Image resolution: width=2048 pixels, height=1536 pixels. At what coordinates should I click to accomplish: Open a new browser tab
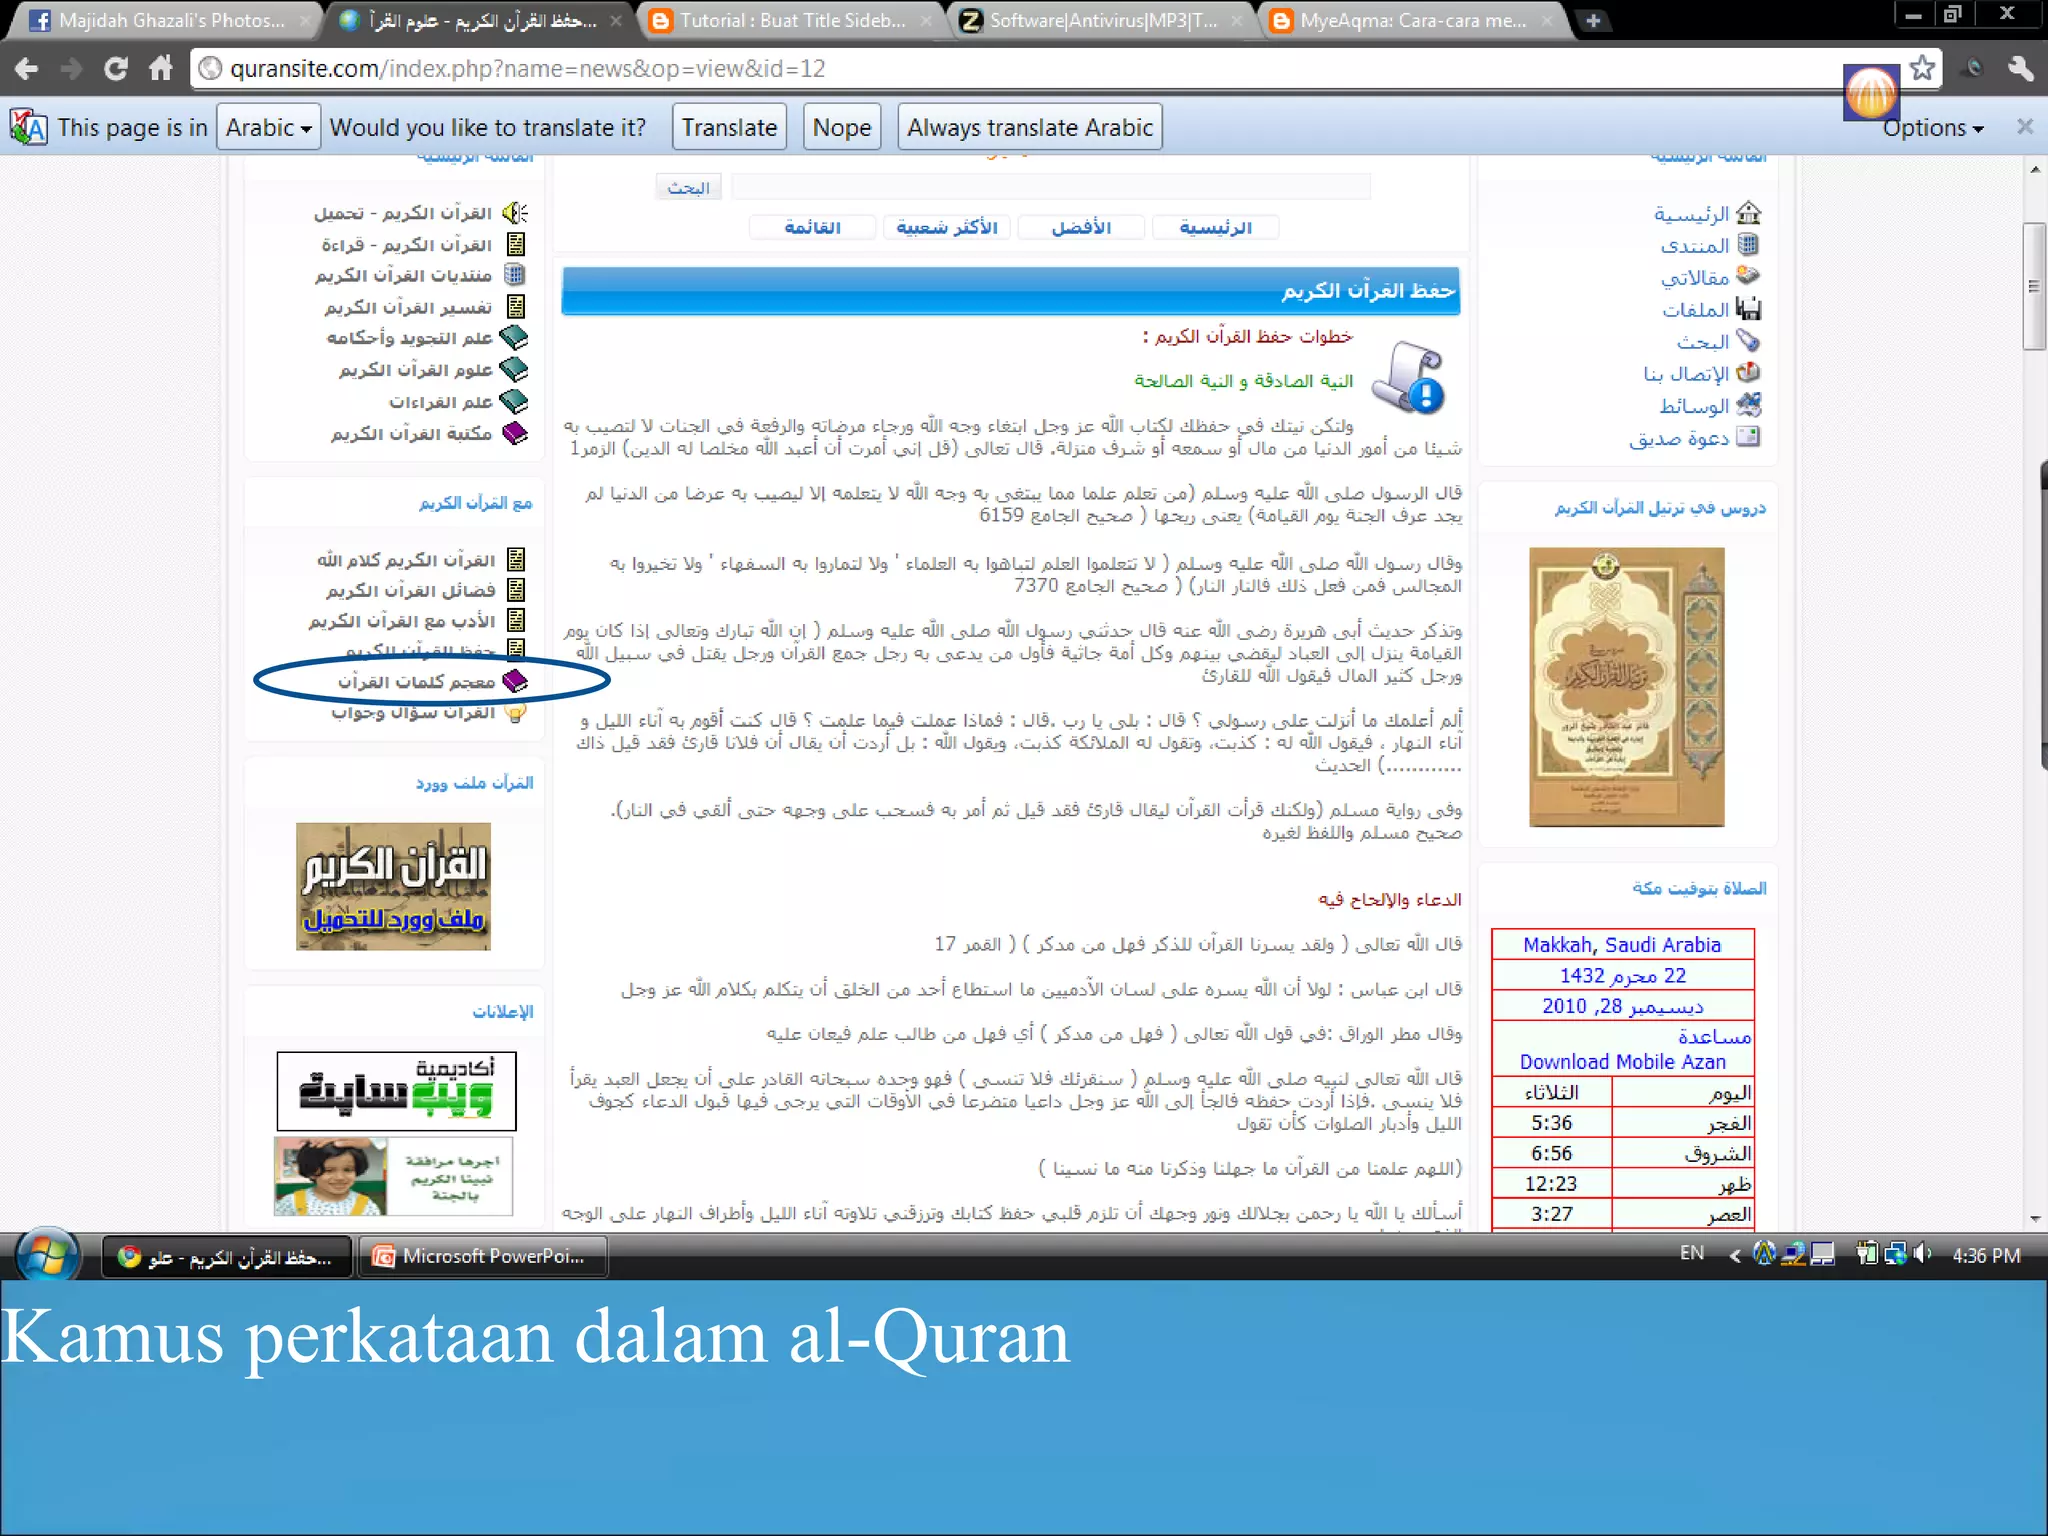click(x=1593, y=20)
